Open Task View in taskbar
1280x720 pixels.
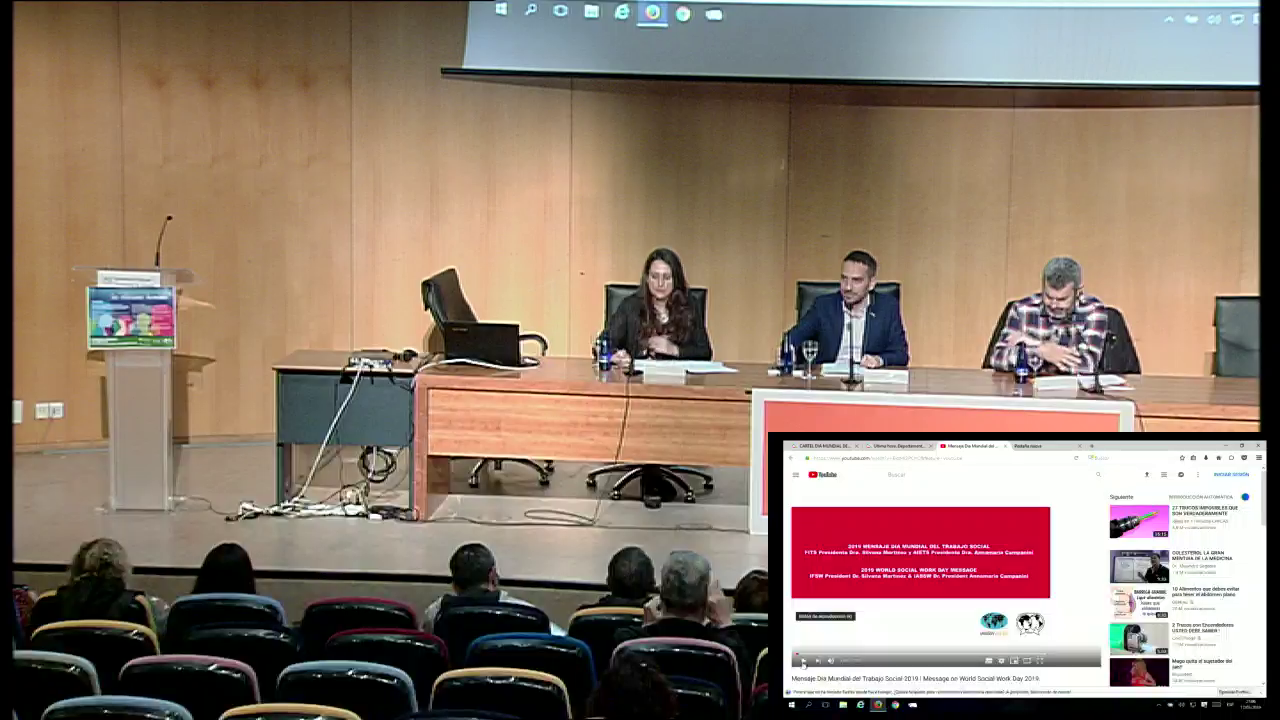[825, 705]
